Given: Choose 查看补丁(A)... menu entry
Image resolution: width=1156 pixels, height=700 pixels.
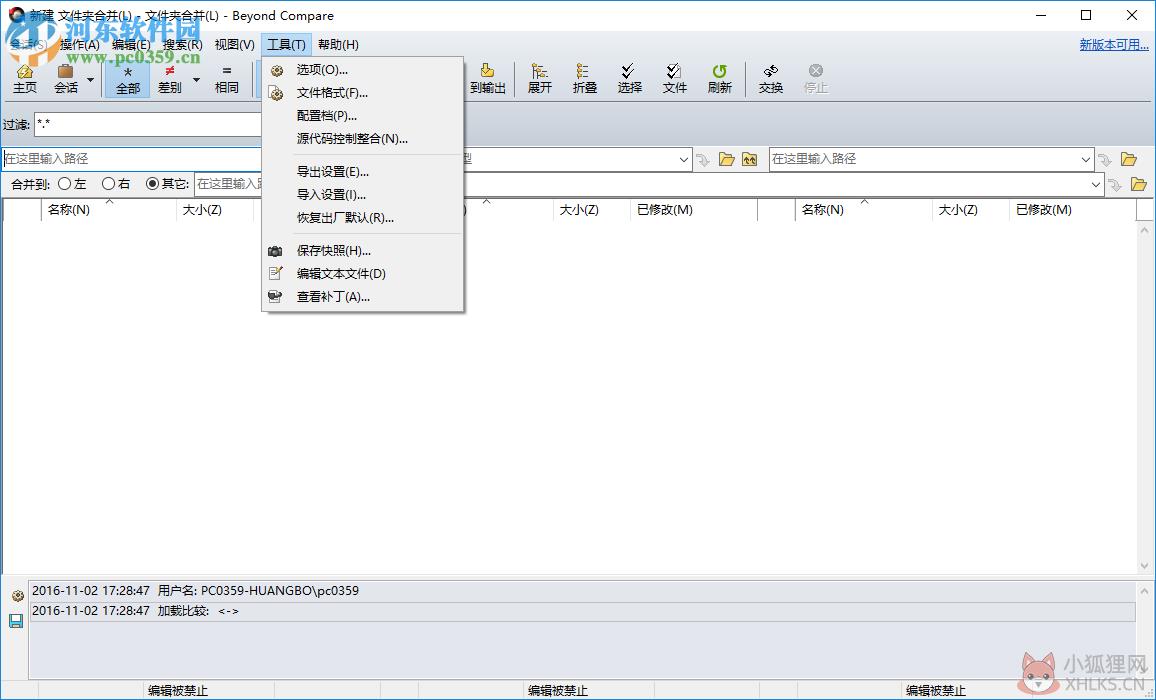Looking at the screenshot, I should pyautogui.click(x=363, y=297).
